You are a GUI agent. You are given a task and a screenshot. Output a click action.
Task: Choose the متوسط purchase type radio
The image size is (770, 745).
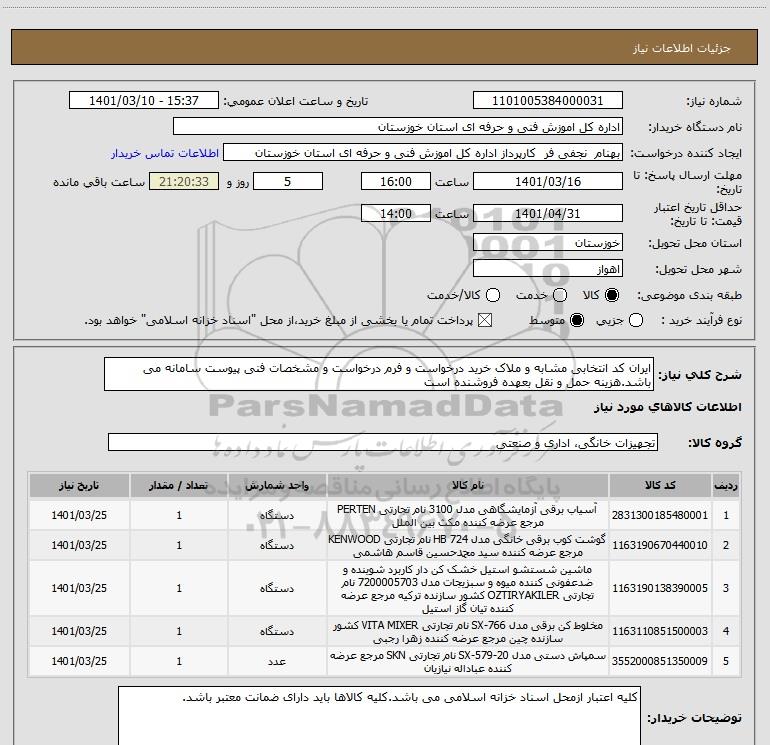577,321
